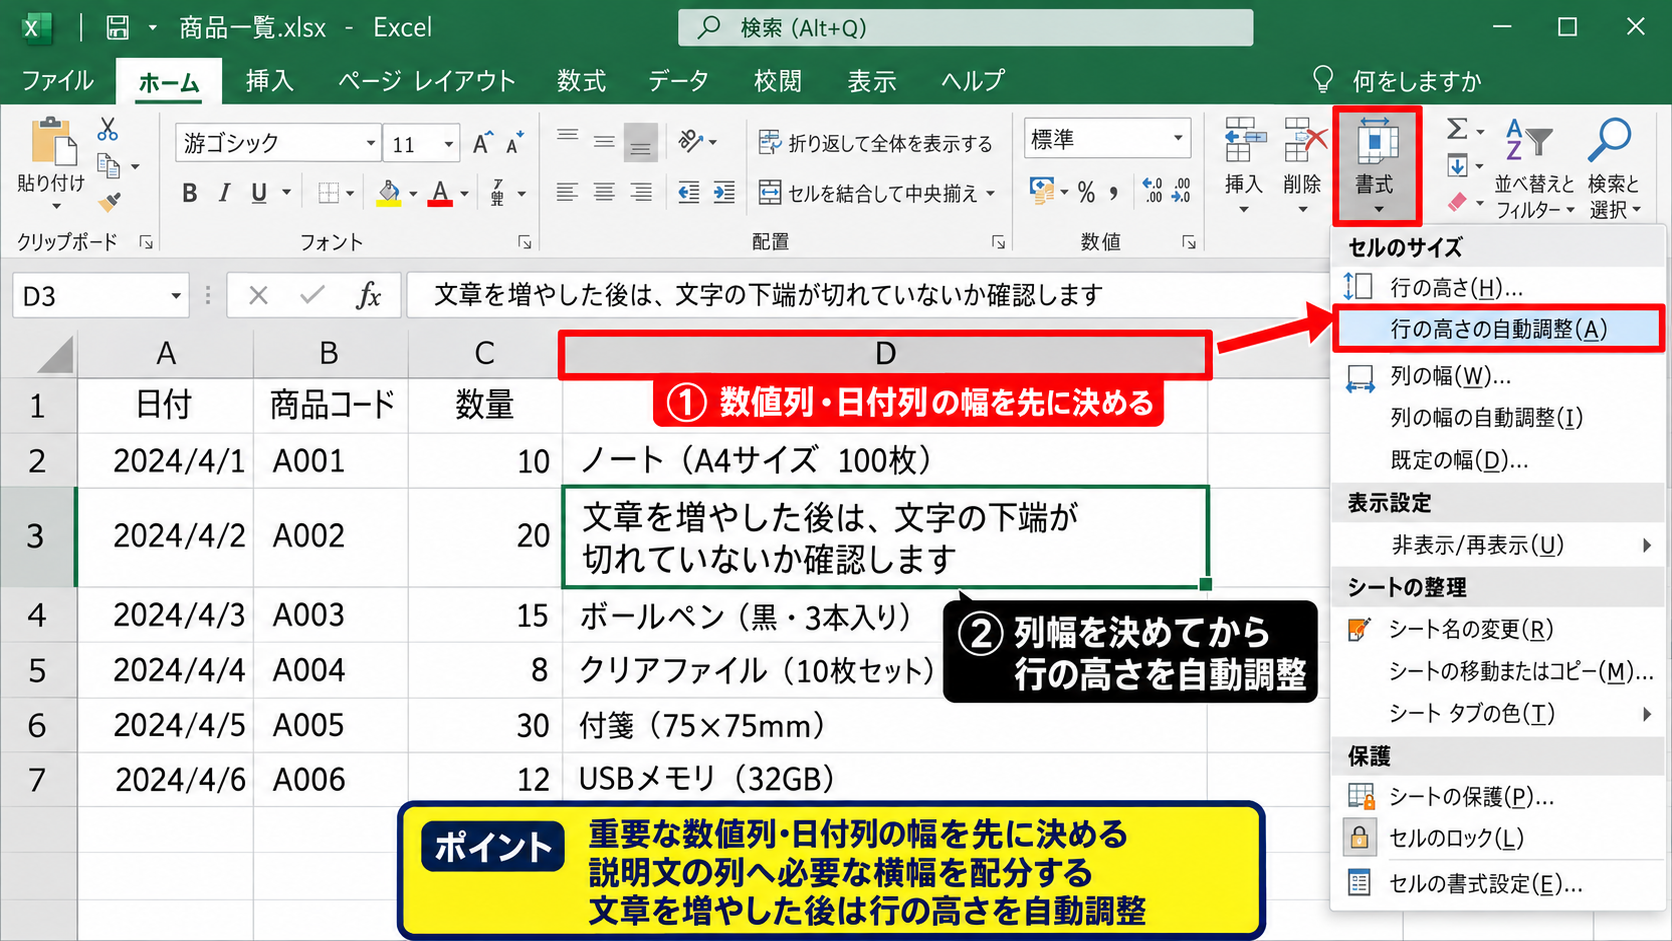Click the fill color bucket icon
This screenshot has width=1672, height=941.
[388, 193]
